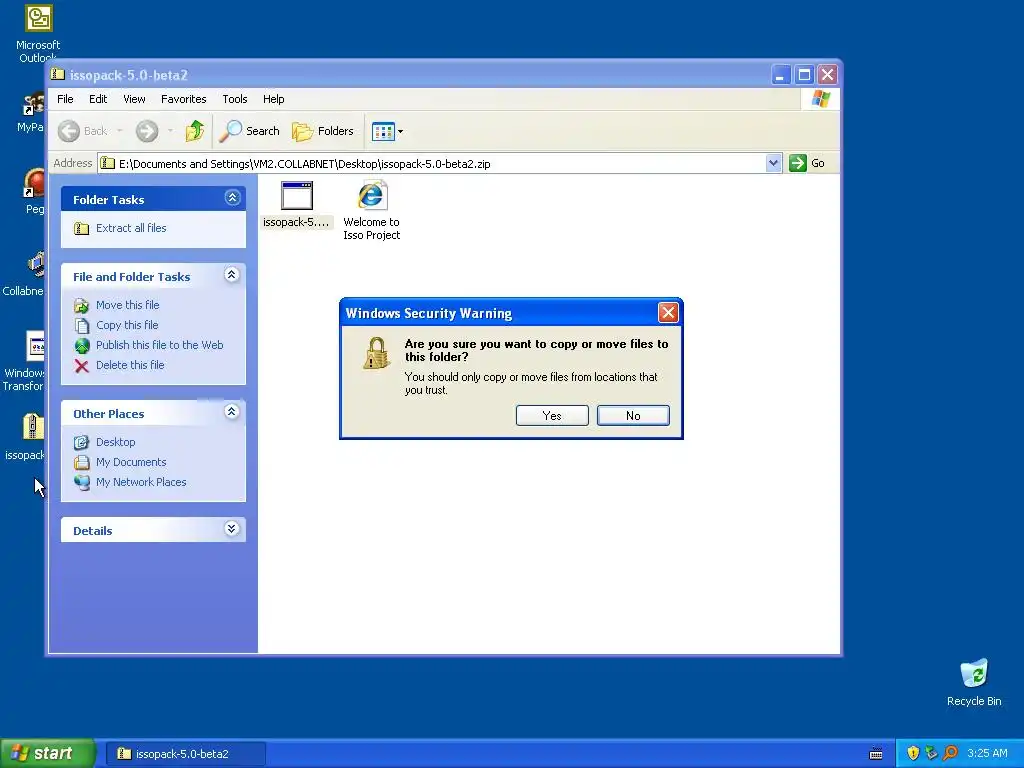Click the zip folder icon in title bar
Screen dimensions: 1024x768
click(58, 74)
